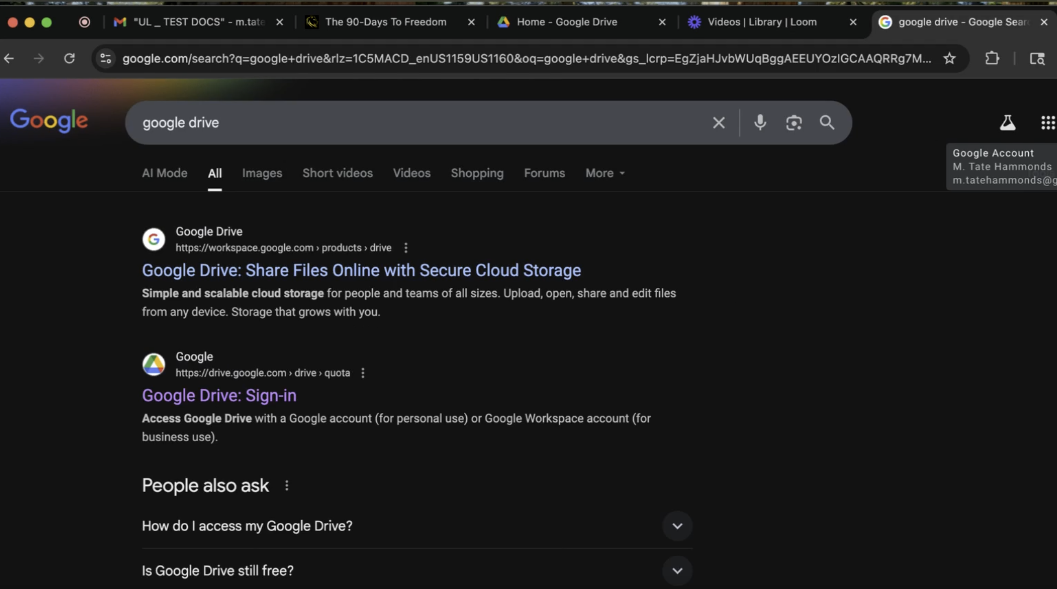Click the 'Simple and scalable cloud storage' snippet
The image size is (1057, 589).
pos(233,293)
